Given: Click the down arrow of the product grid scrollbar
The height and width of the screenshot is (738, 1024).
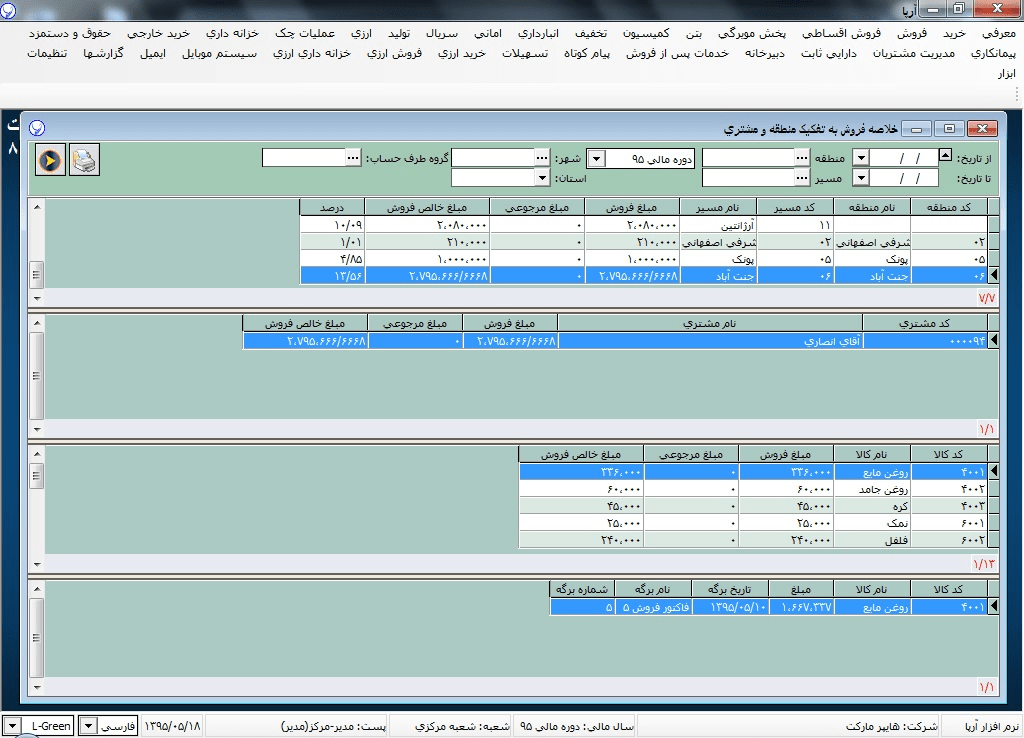Looking at the screenshot, I should click(x=37, y=564).
